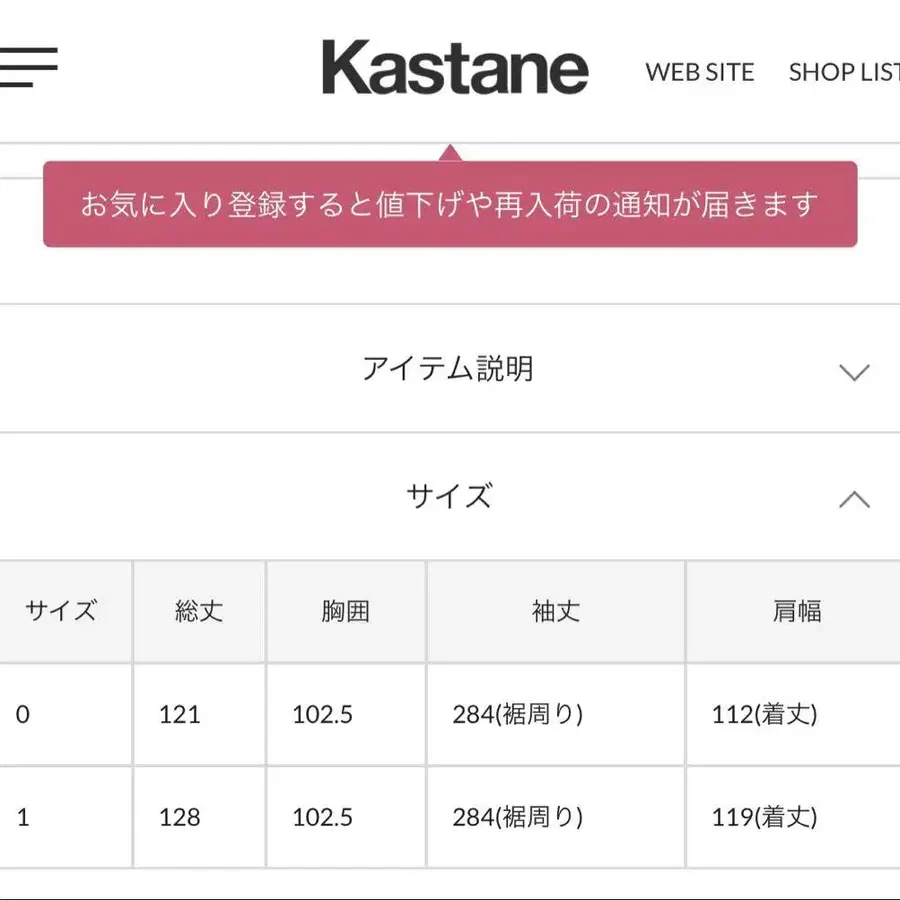Click the size 0 row label

tap(23, 715)
